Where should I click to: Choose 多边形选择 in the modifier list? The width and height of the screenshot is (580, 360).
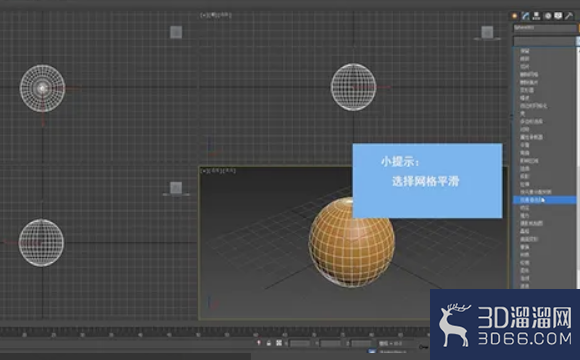tap(531, 121)
